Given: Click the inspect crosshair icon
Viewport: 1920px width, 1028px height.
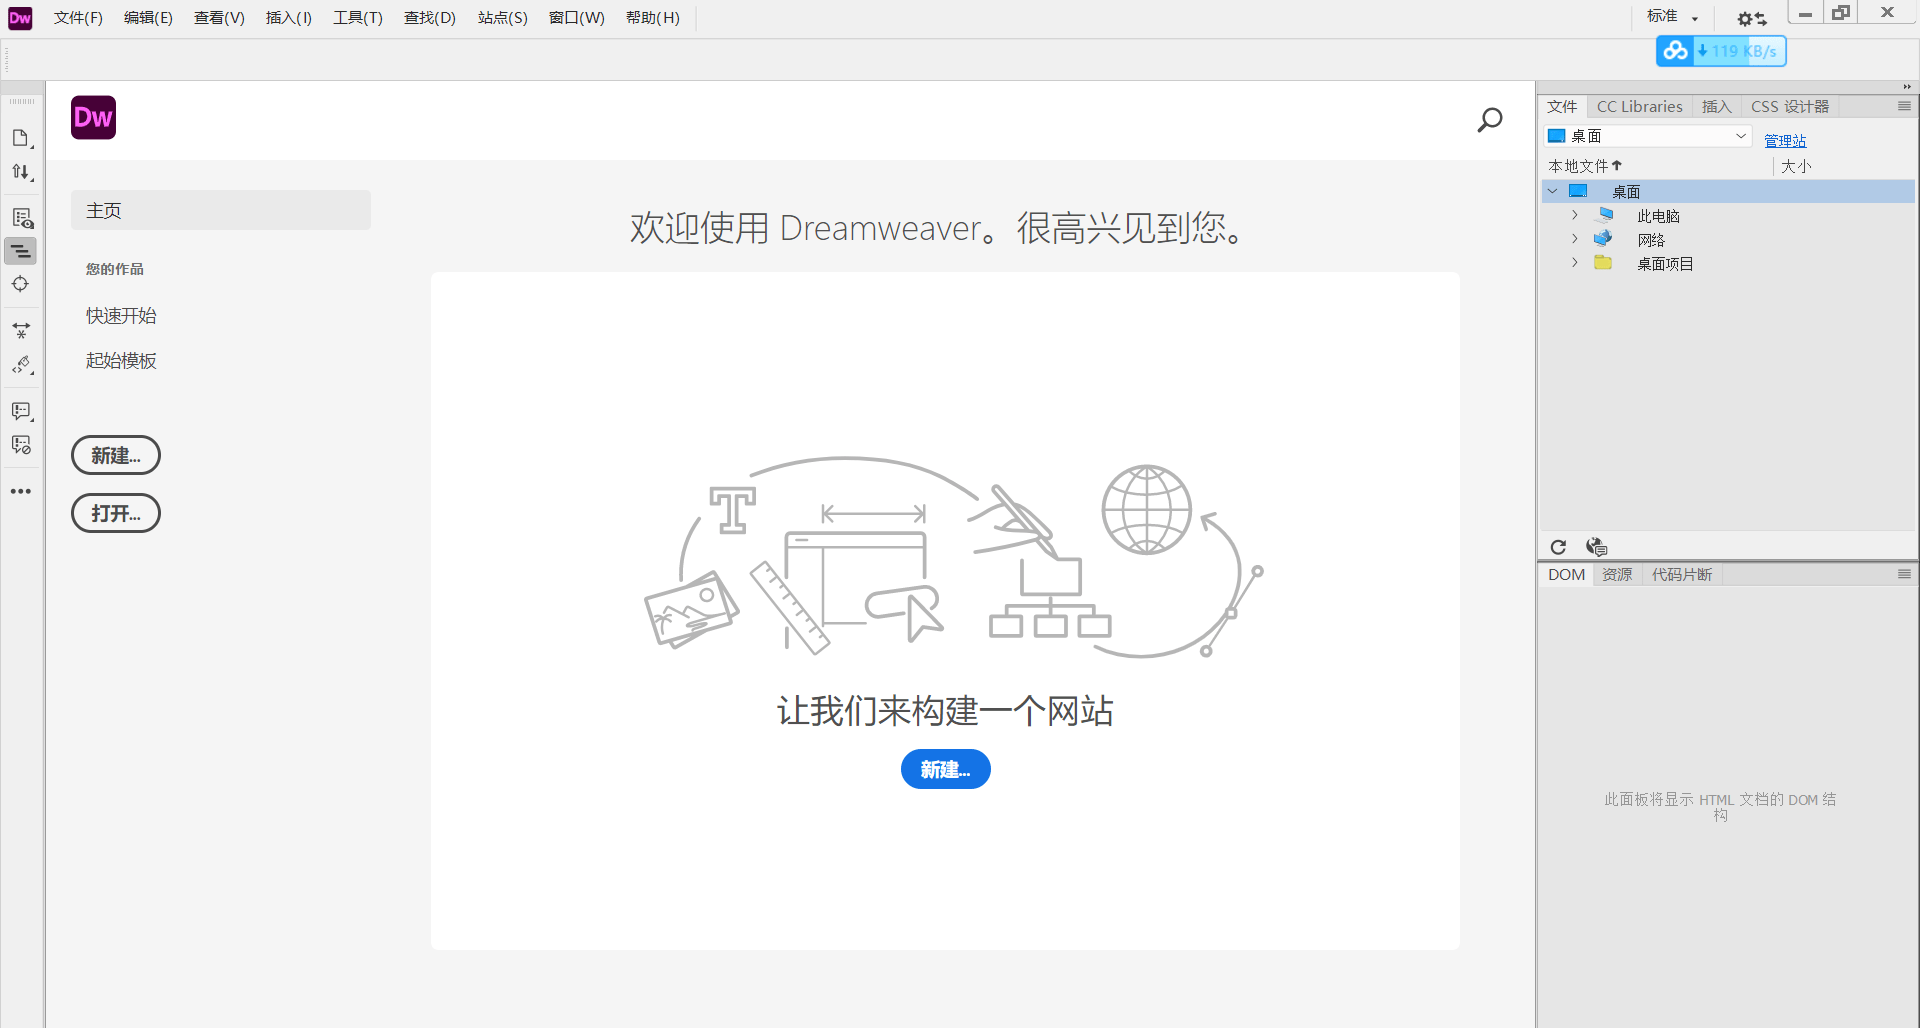Looking at the screenshot, I should pyautogui.click(x=21, y=284).
